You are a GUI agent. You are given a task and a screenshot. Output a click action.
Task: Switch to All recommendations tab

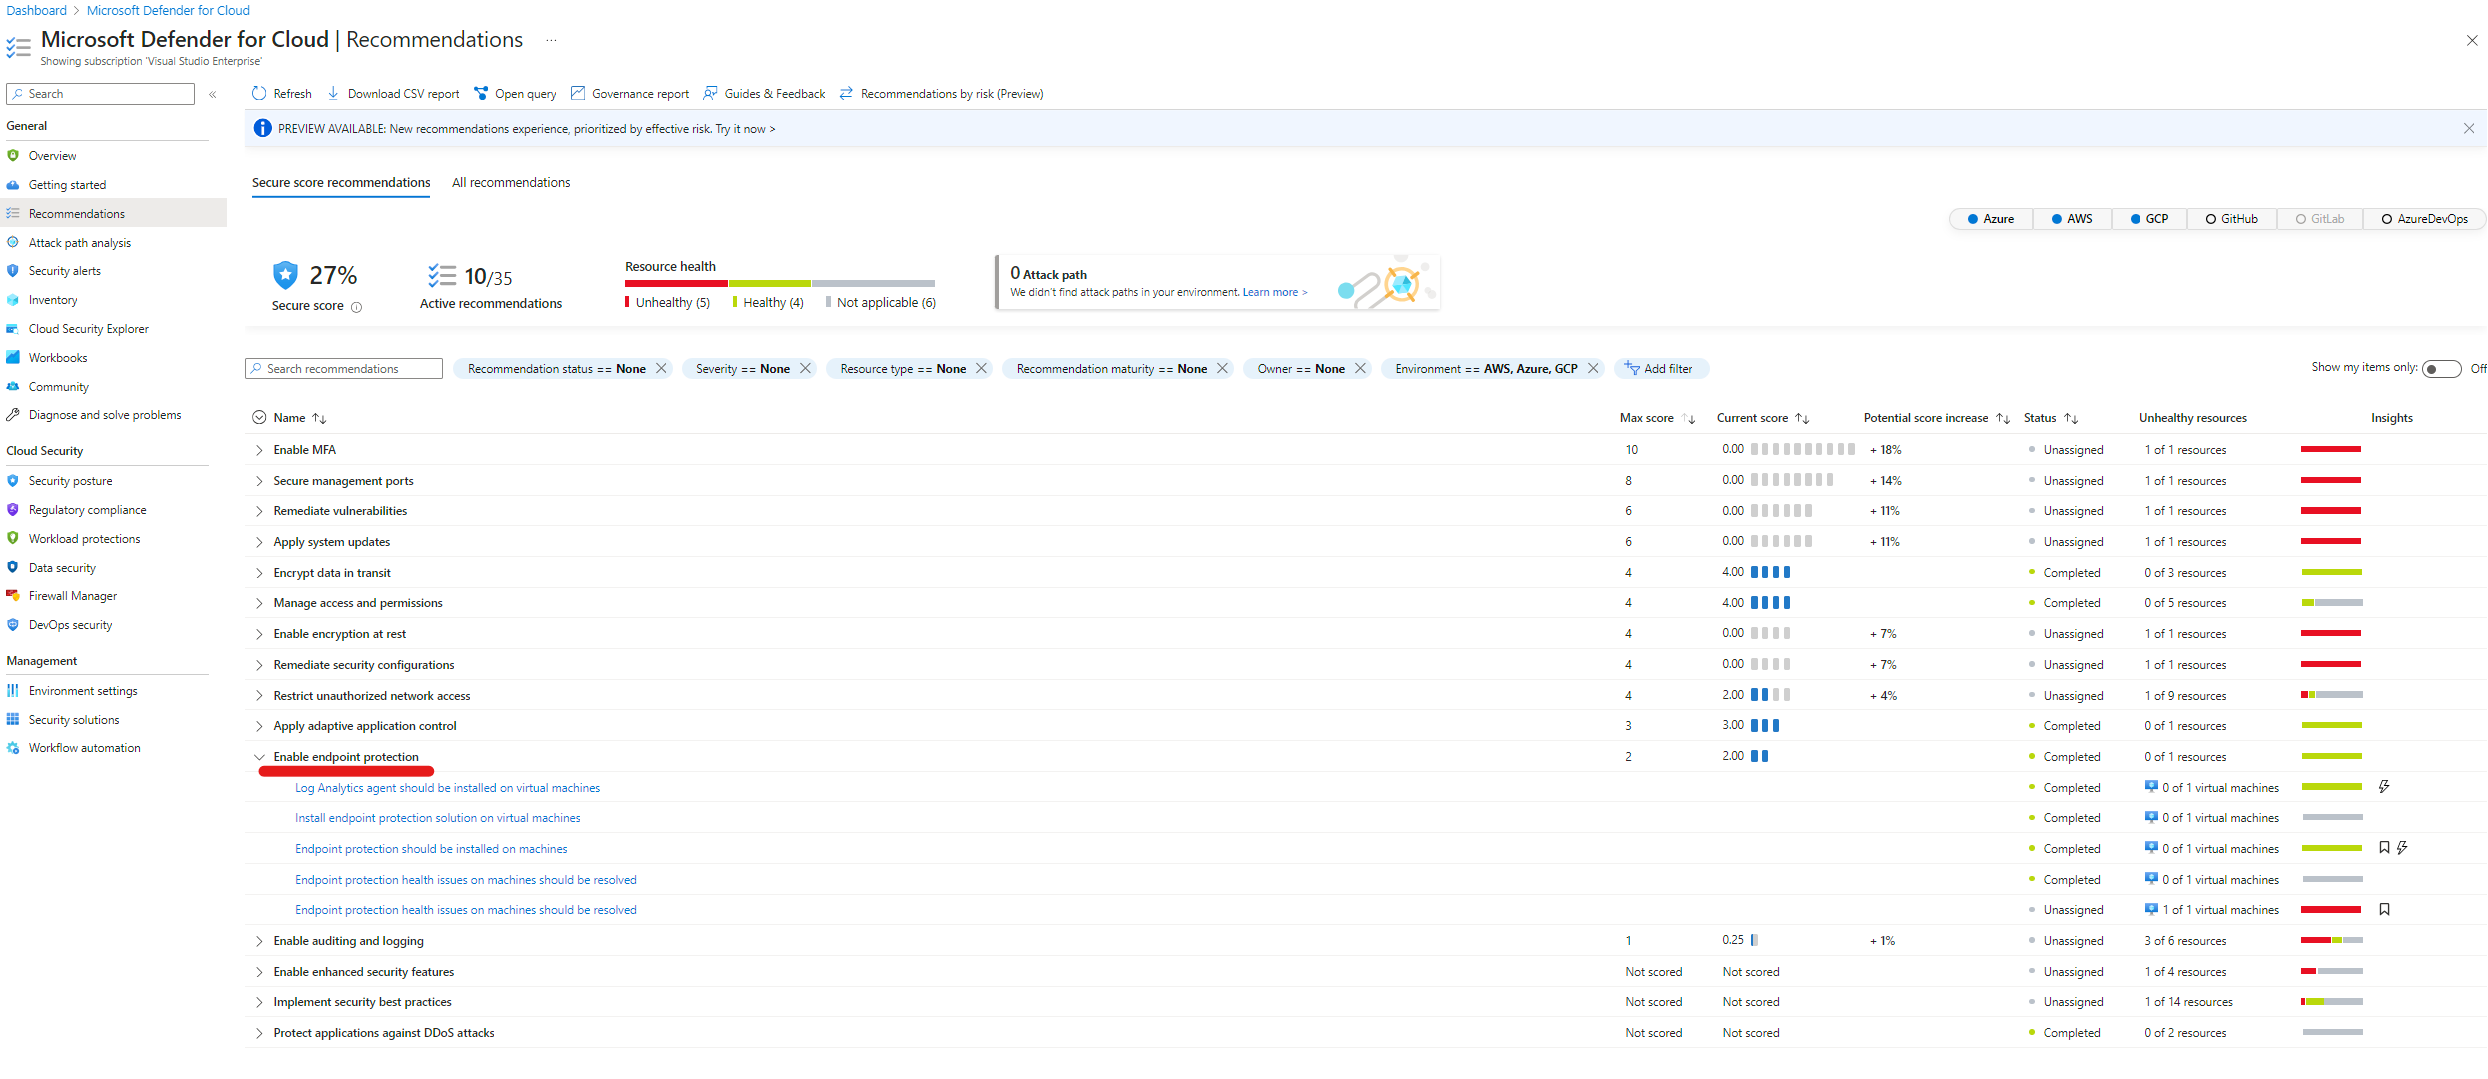[511, 182]
